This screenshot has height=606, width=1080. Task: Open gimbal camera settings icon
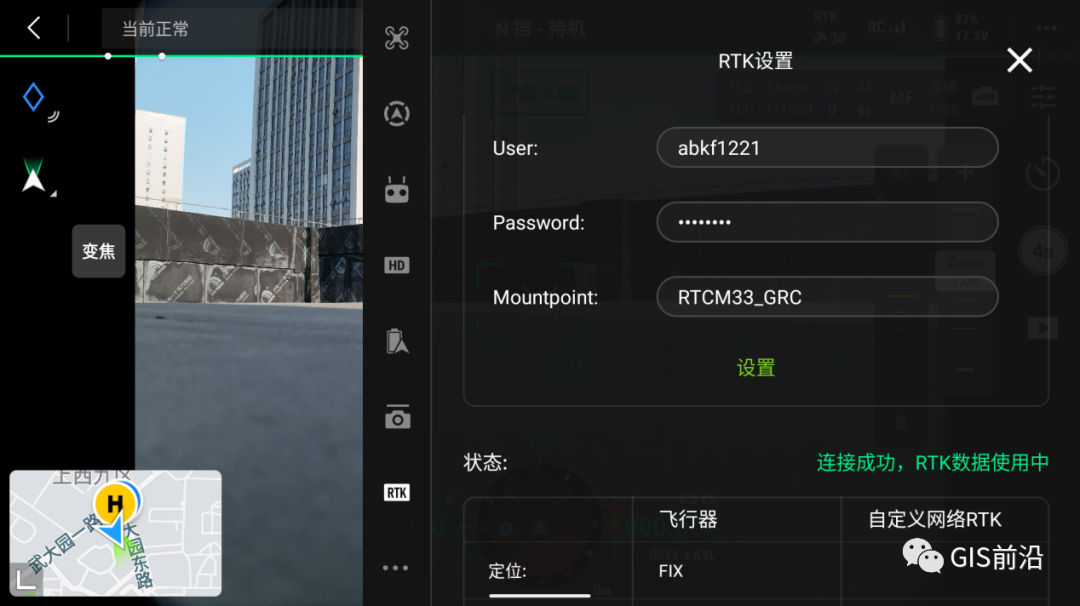coord(397,417)
